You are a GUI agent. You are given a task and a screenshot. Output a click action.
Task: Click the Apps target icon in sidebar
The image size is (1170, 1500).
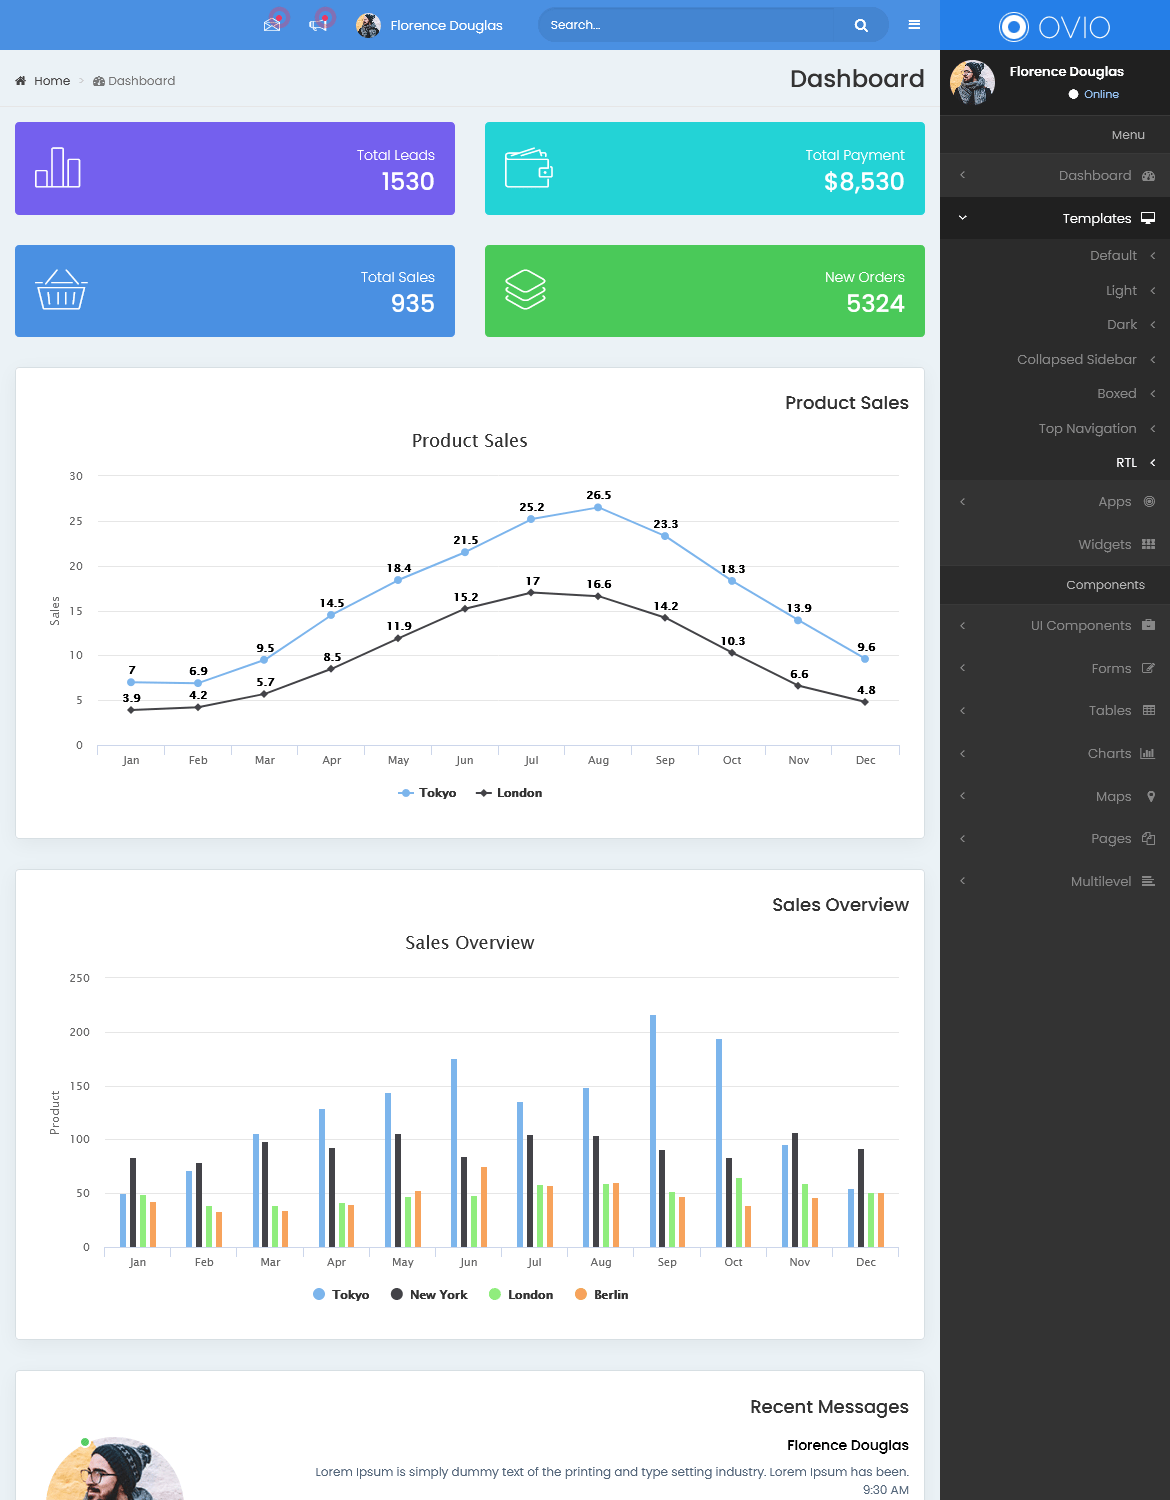click(1149, 502)
